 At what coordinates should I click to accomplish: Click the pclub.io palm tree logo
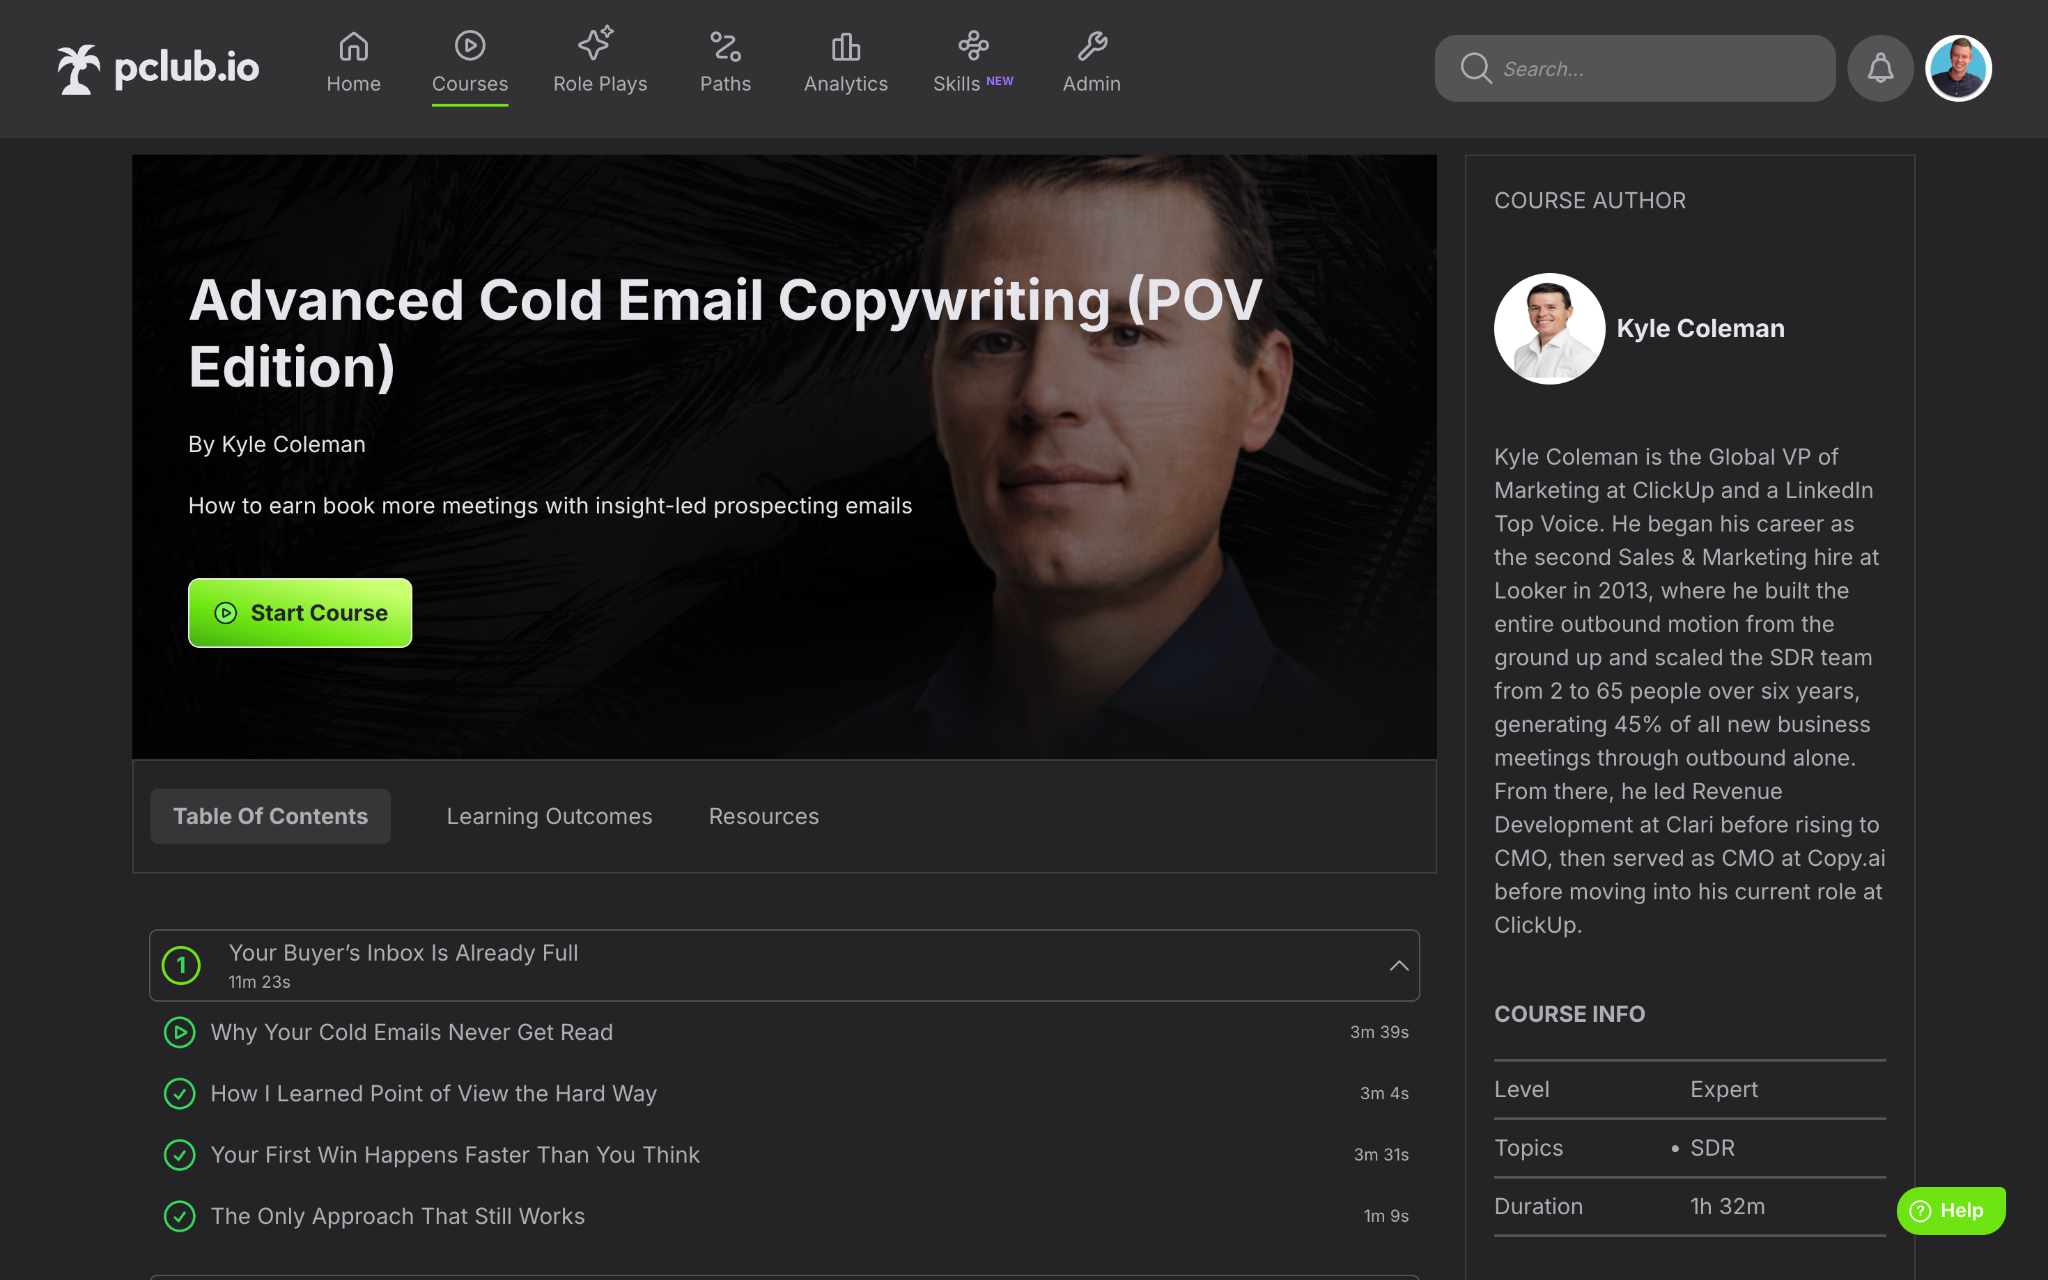click(x=78, y=69)
